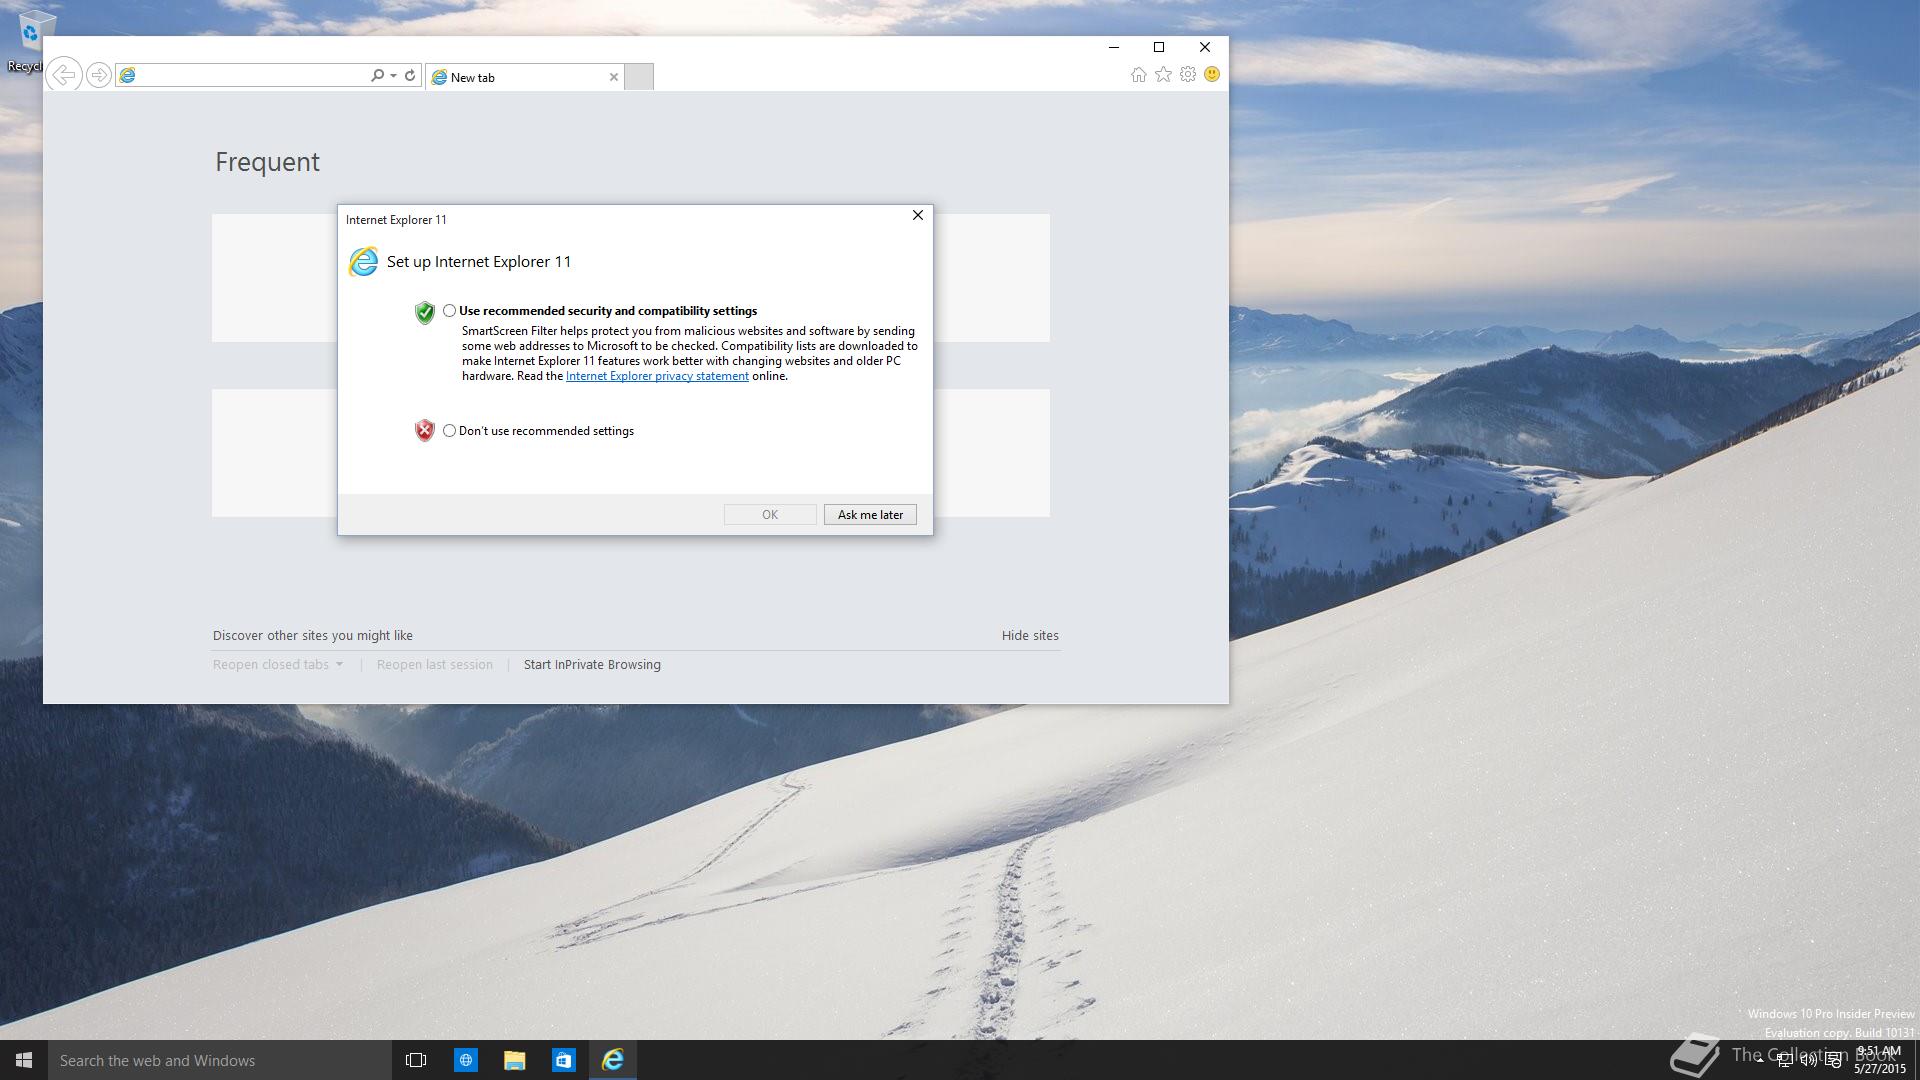Click the OK button in setup dialog
1920x1080 pixels.
[770, 515]
